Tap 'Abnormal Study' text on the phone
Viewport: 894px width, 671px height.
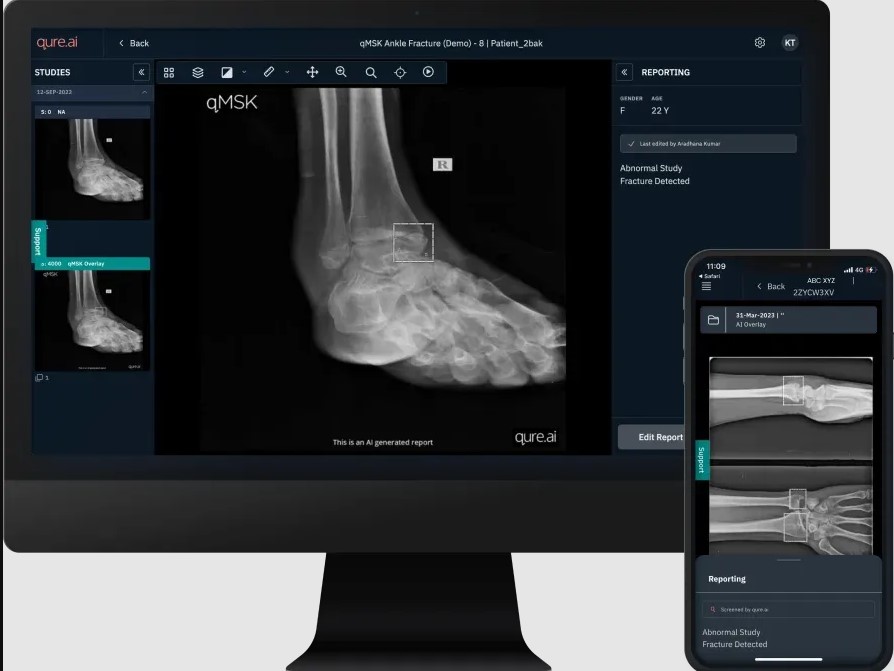click(x=732, y=632)
